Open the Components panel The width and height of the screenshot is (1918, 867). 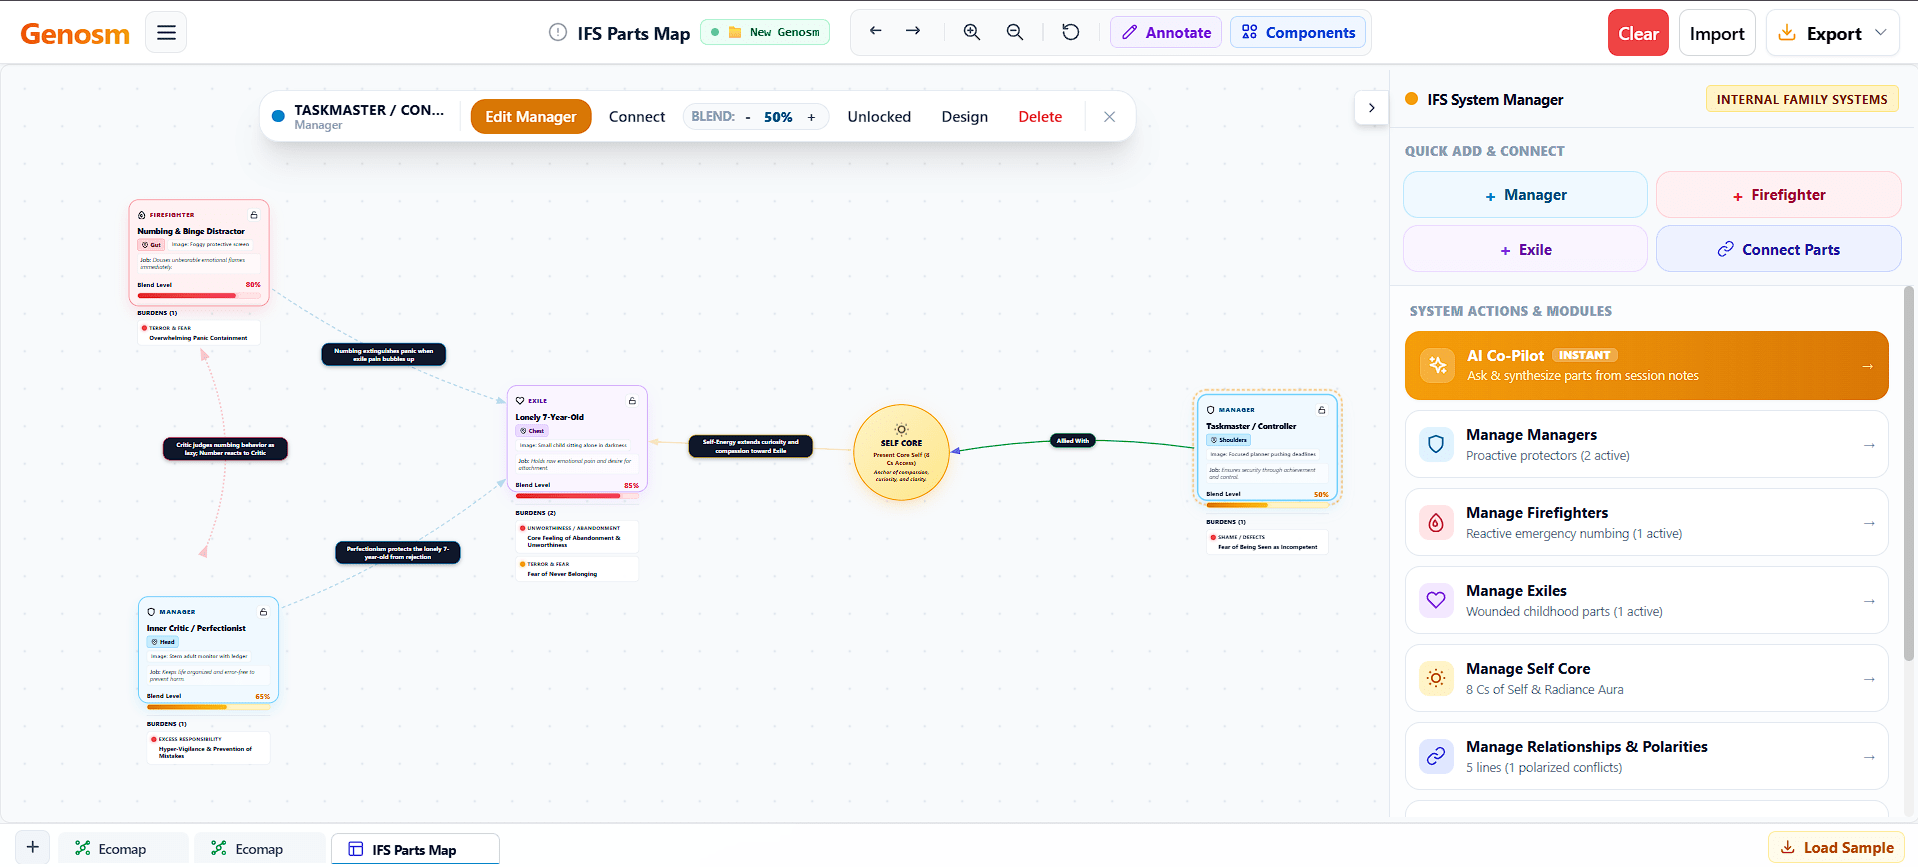(1298, 32)
